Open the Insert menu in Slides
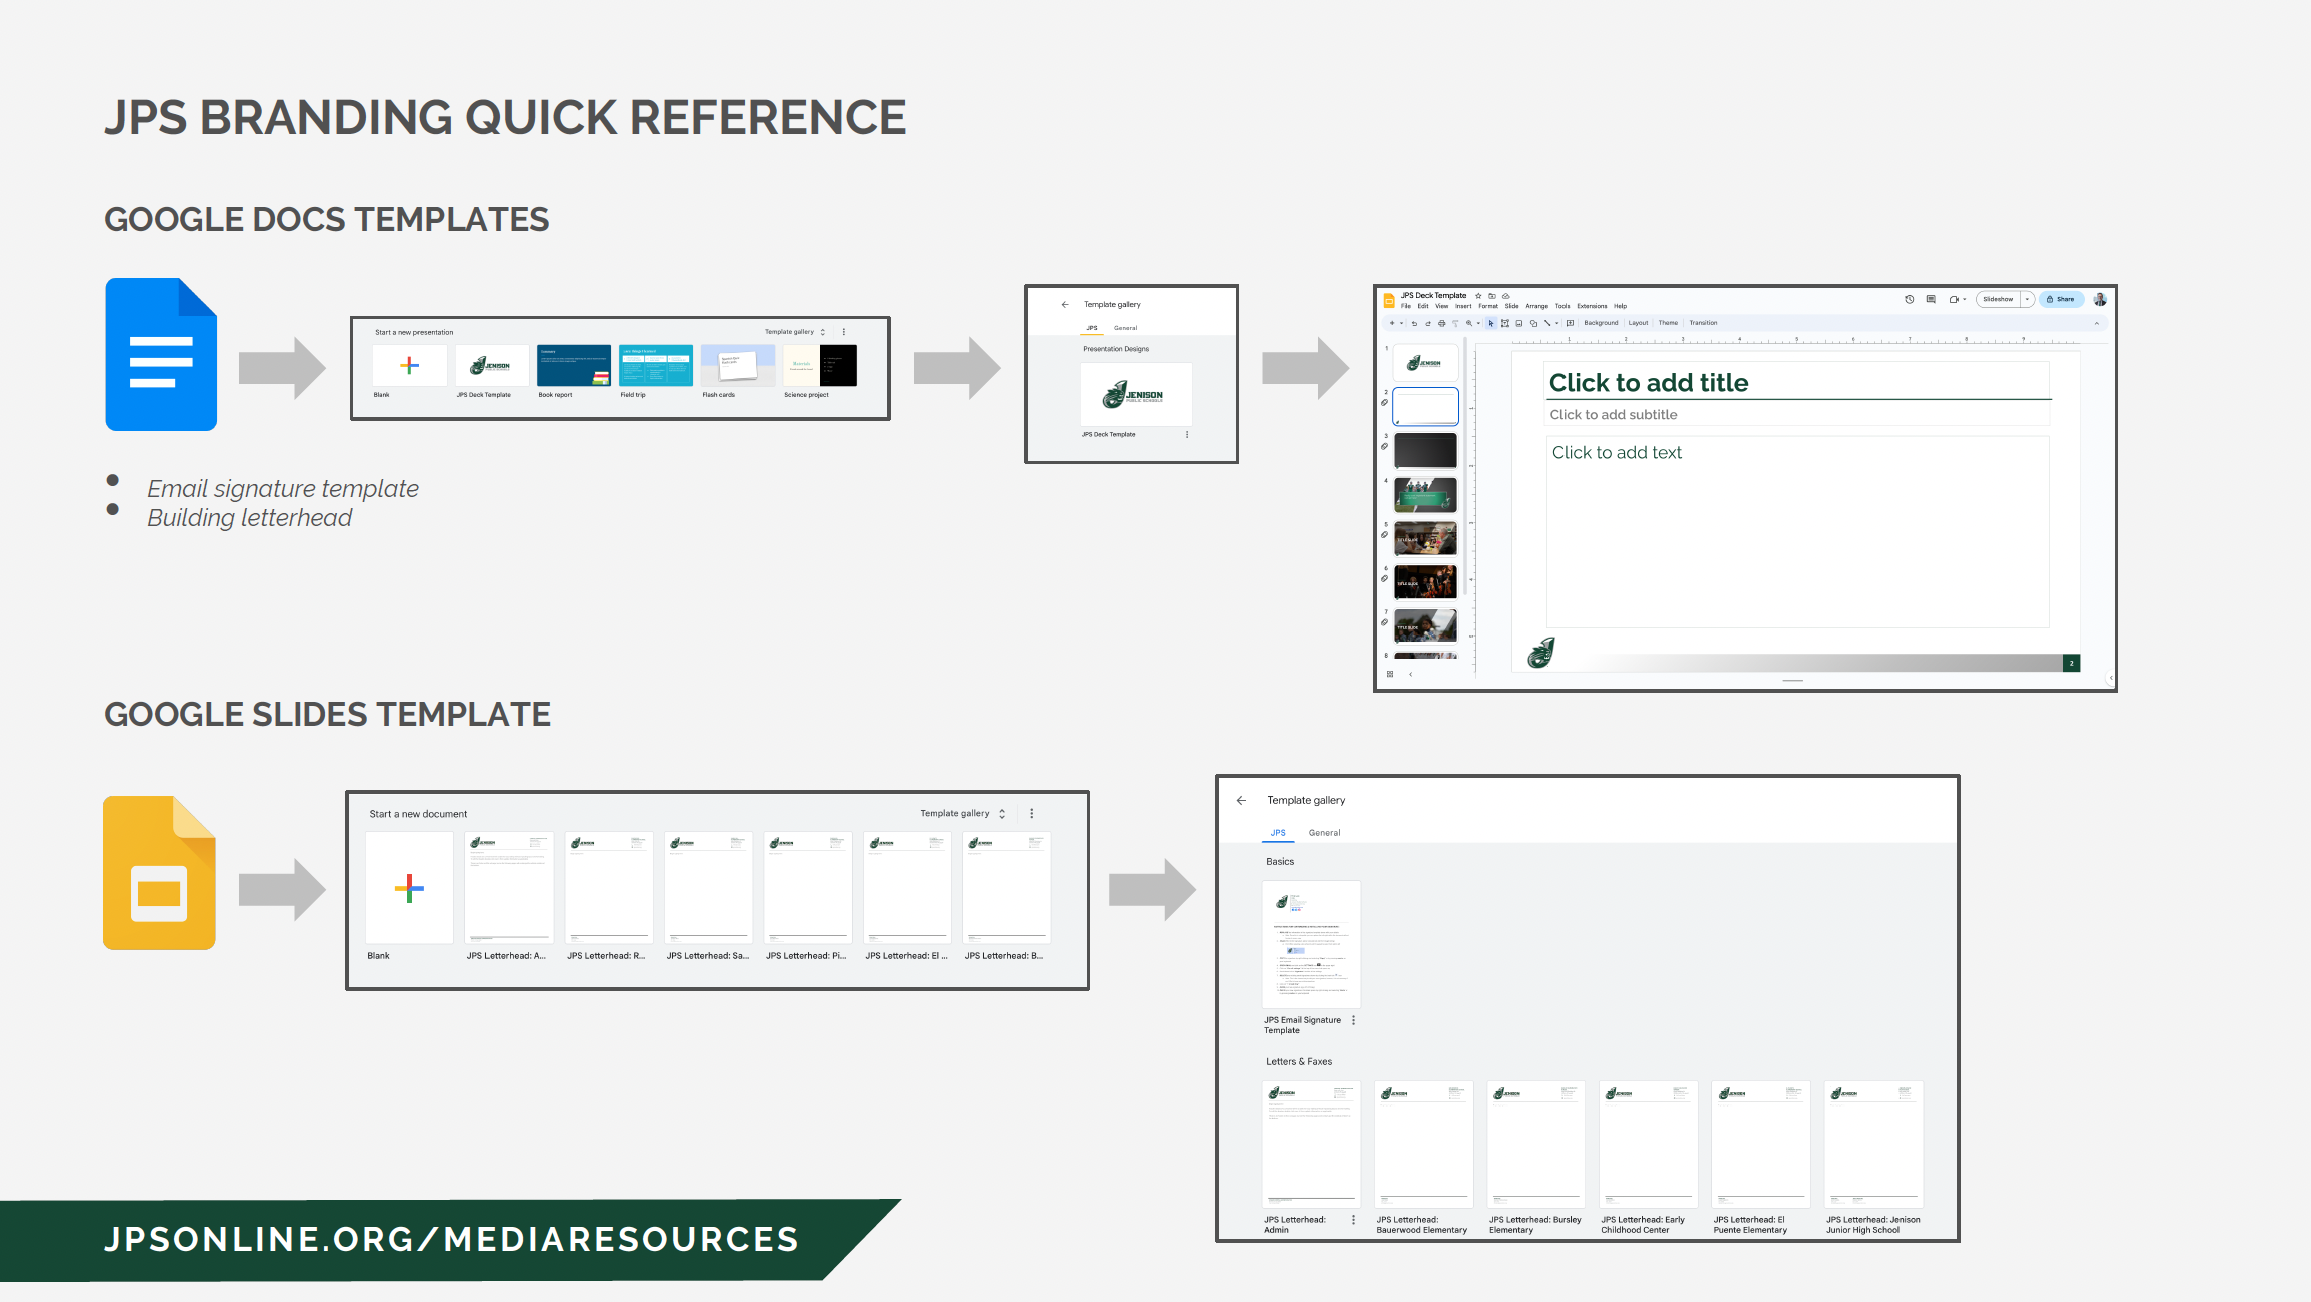 tap(1463, 306)
